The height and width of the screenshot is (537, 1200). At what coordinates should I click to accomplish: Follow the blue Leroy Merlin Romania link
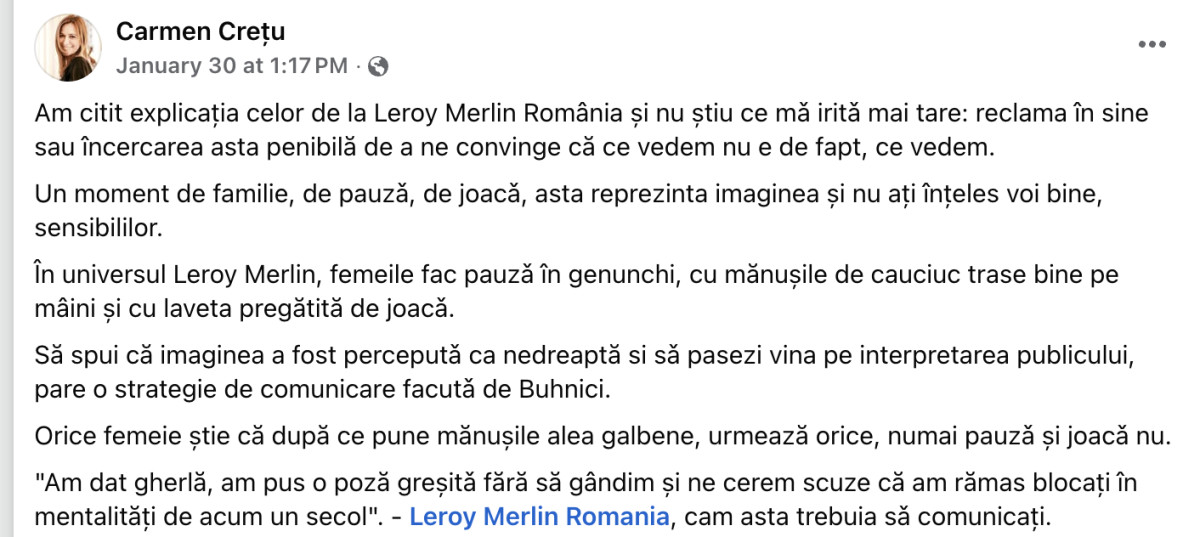pos(539,518)
